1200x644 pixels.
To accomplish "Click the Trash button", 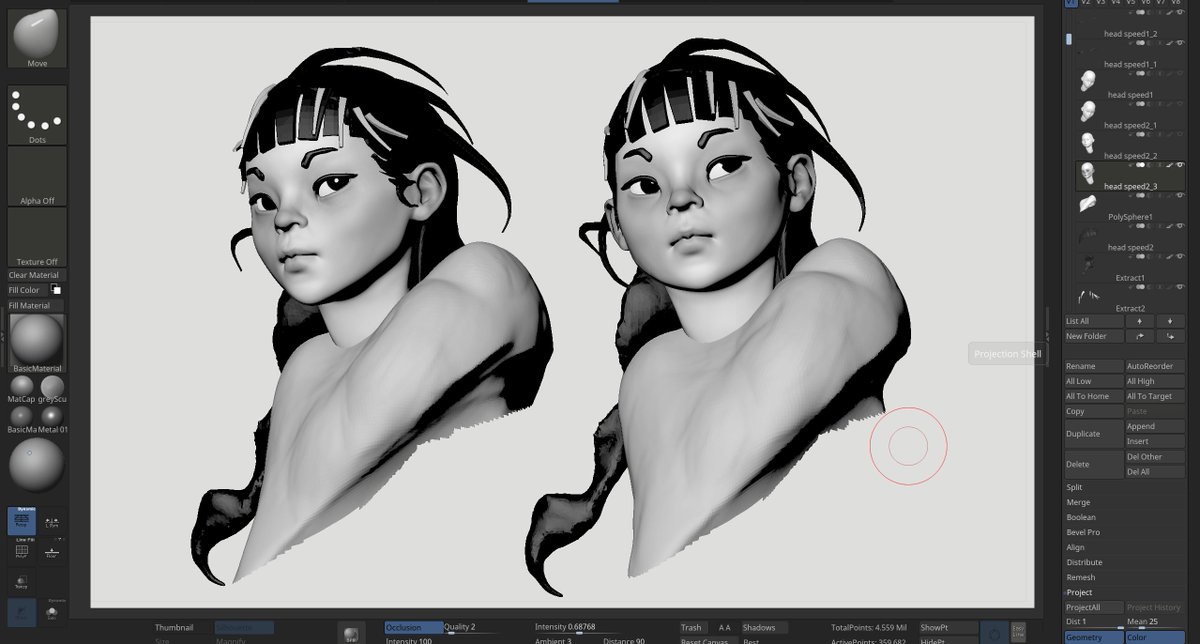I will [695, 627].
